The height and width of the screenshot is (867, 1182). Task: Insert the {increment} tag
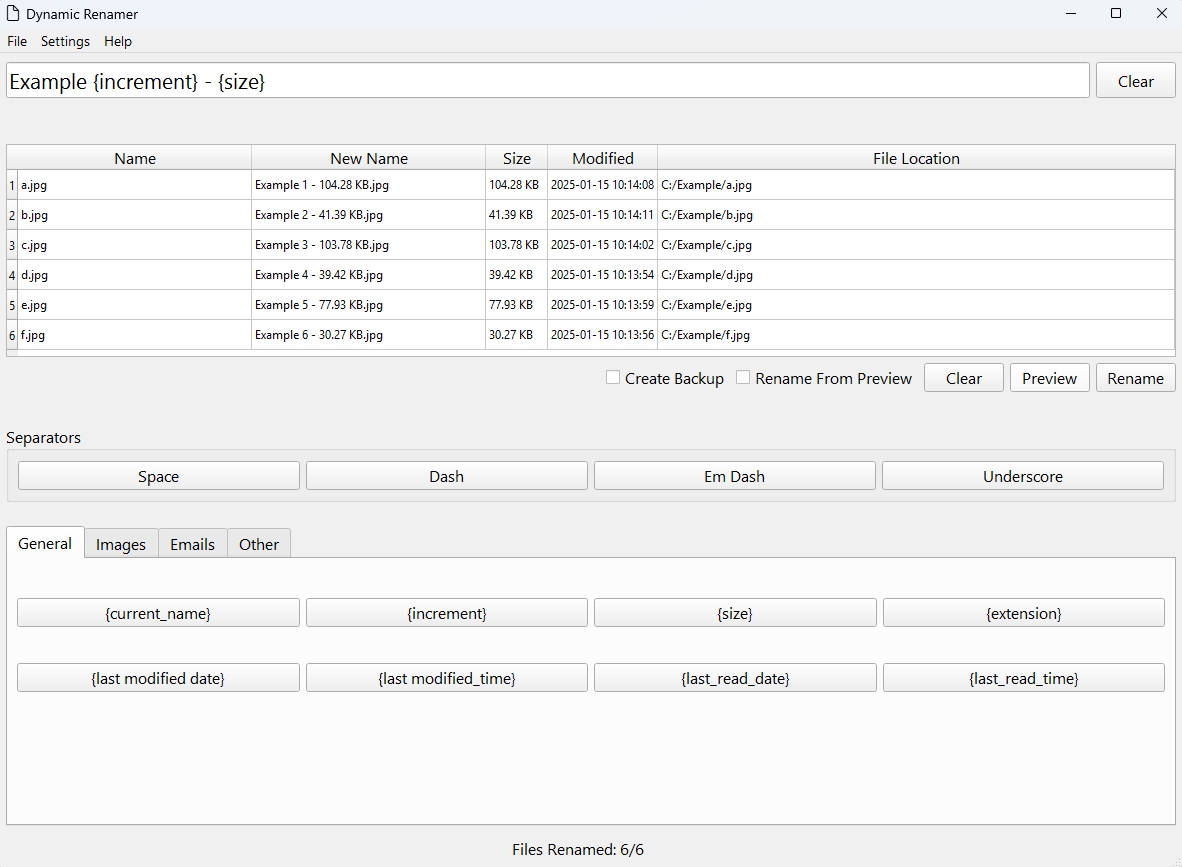pyautogui.click(x=446, y=613)
